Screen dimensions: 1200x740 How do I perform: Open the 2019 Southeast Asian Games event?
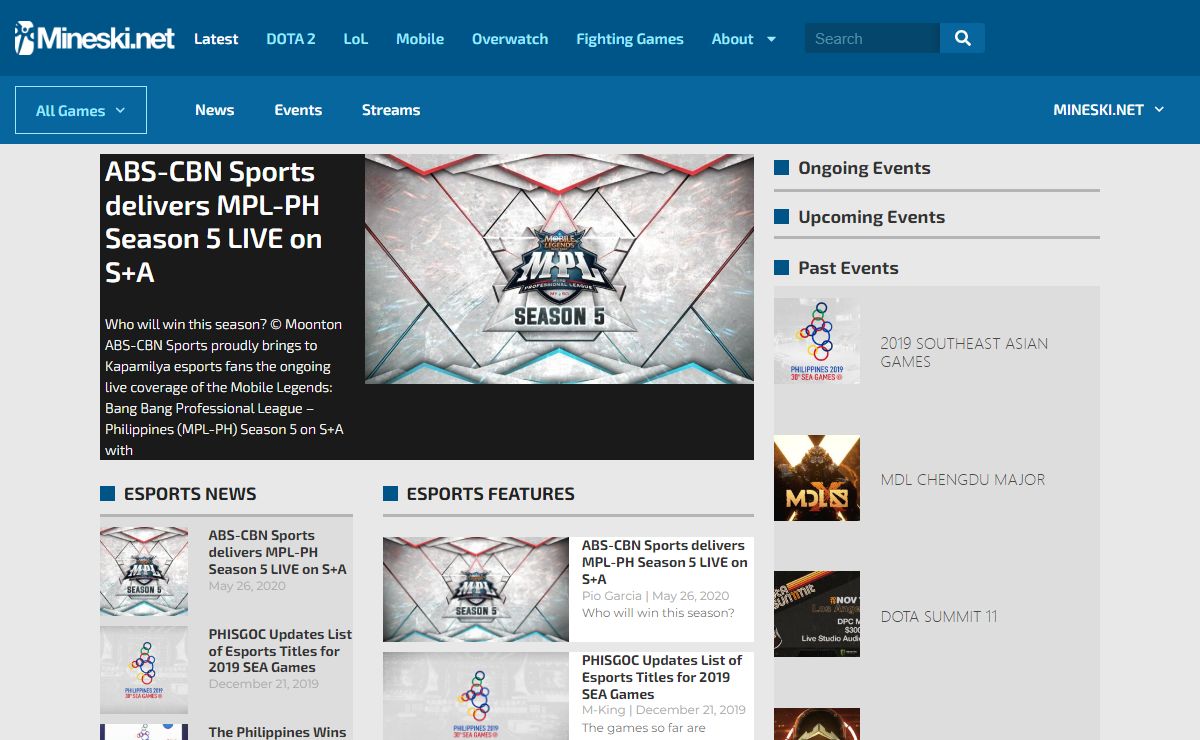pyautogui.click(x=964, y=352)
